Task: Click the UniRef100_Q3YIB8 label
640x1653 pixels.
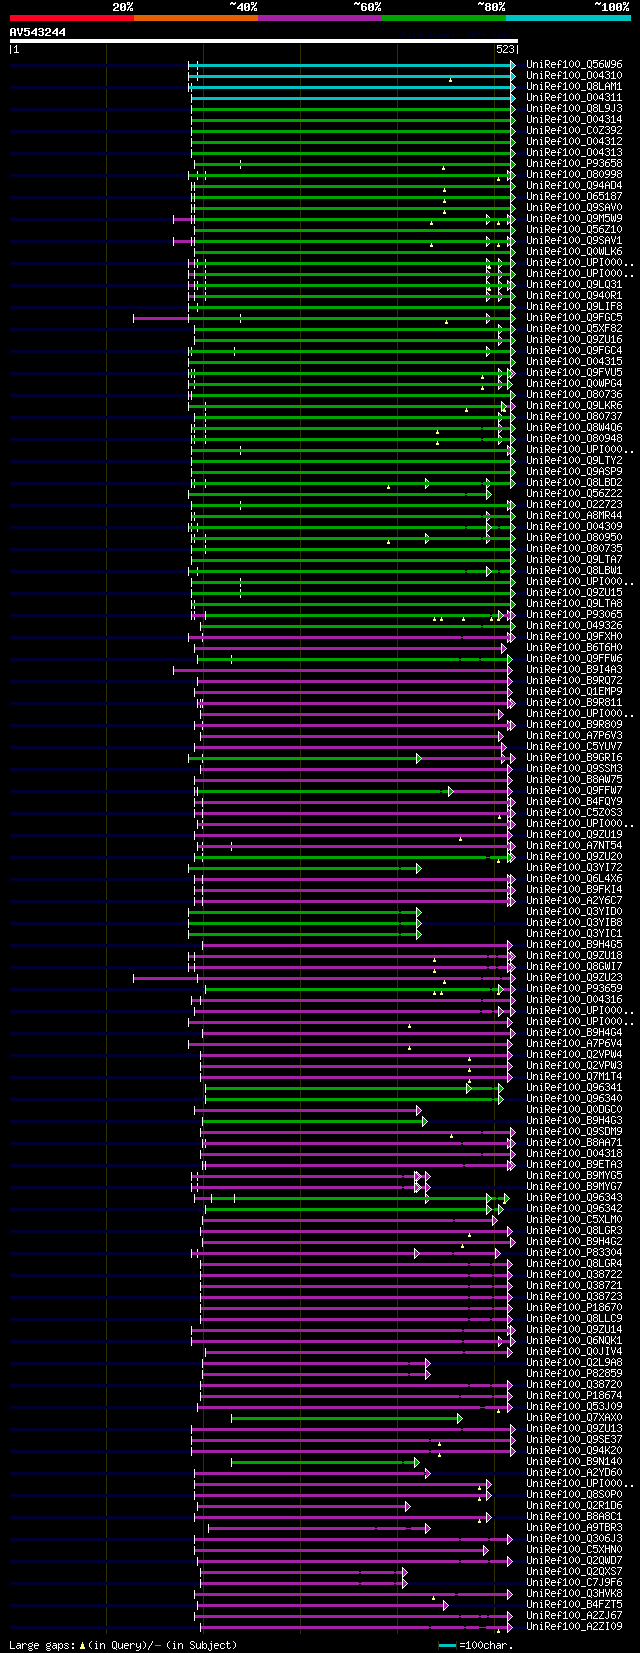Action: (574, 922)
